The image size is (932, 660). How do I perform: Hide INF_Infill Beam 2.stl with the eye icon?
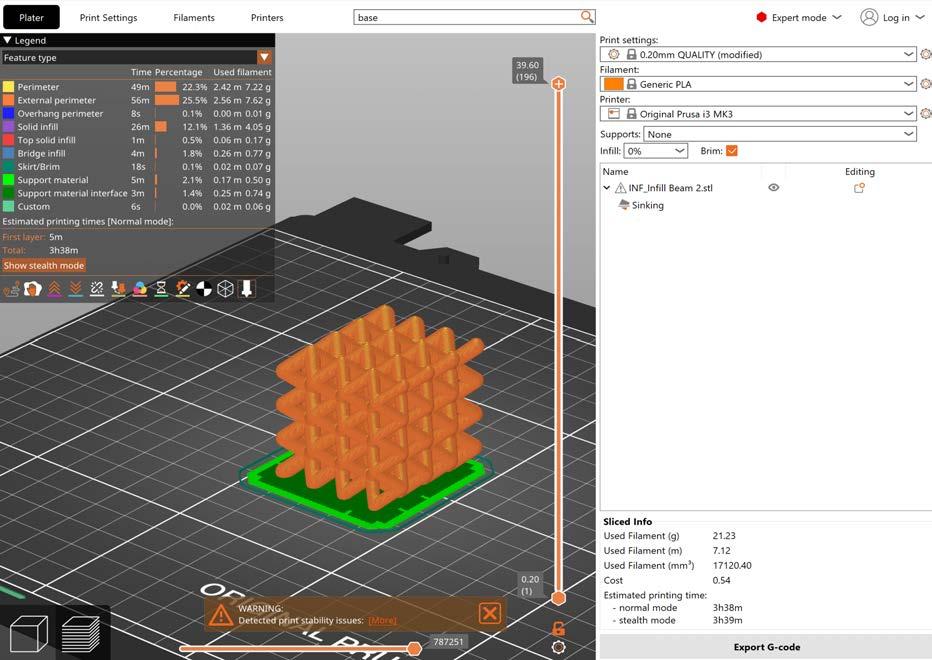773,188
